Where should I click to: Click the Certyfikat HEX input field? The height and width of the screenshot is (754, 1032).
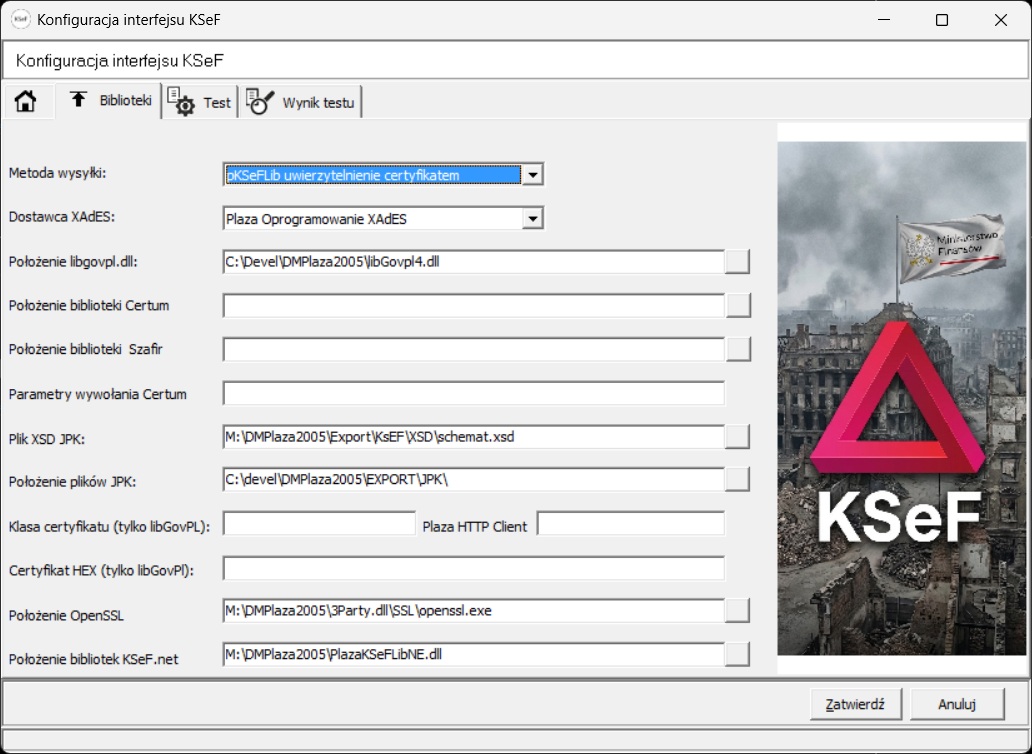(474, 568)
